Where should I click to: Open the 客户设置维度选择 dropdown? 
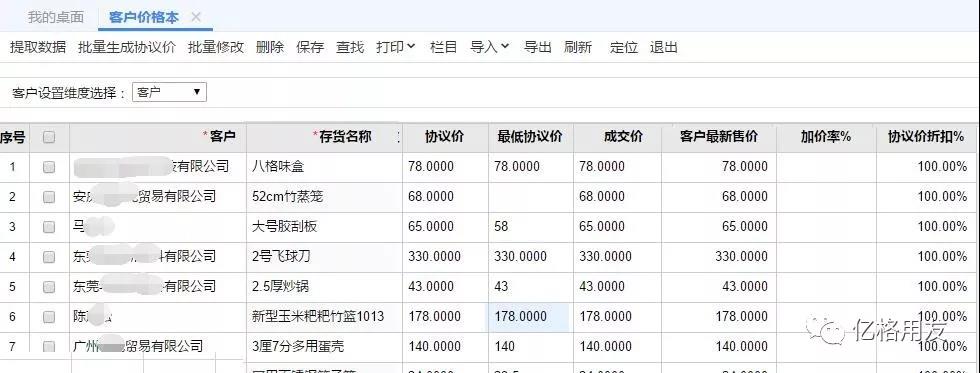click(x=169, y=92)
